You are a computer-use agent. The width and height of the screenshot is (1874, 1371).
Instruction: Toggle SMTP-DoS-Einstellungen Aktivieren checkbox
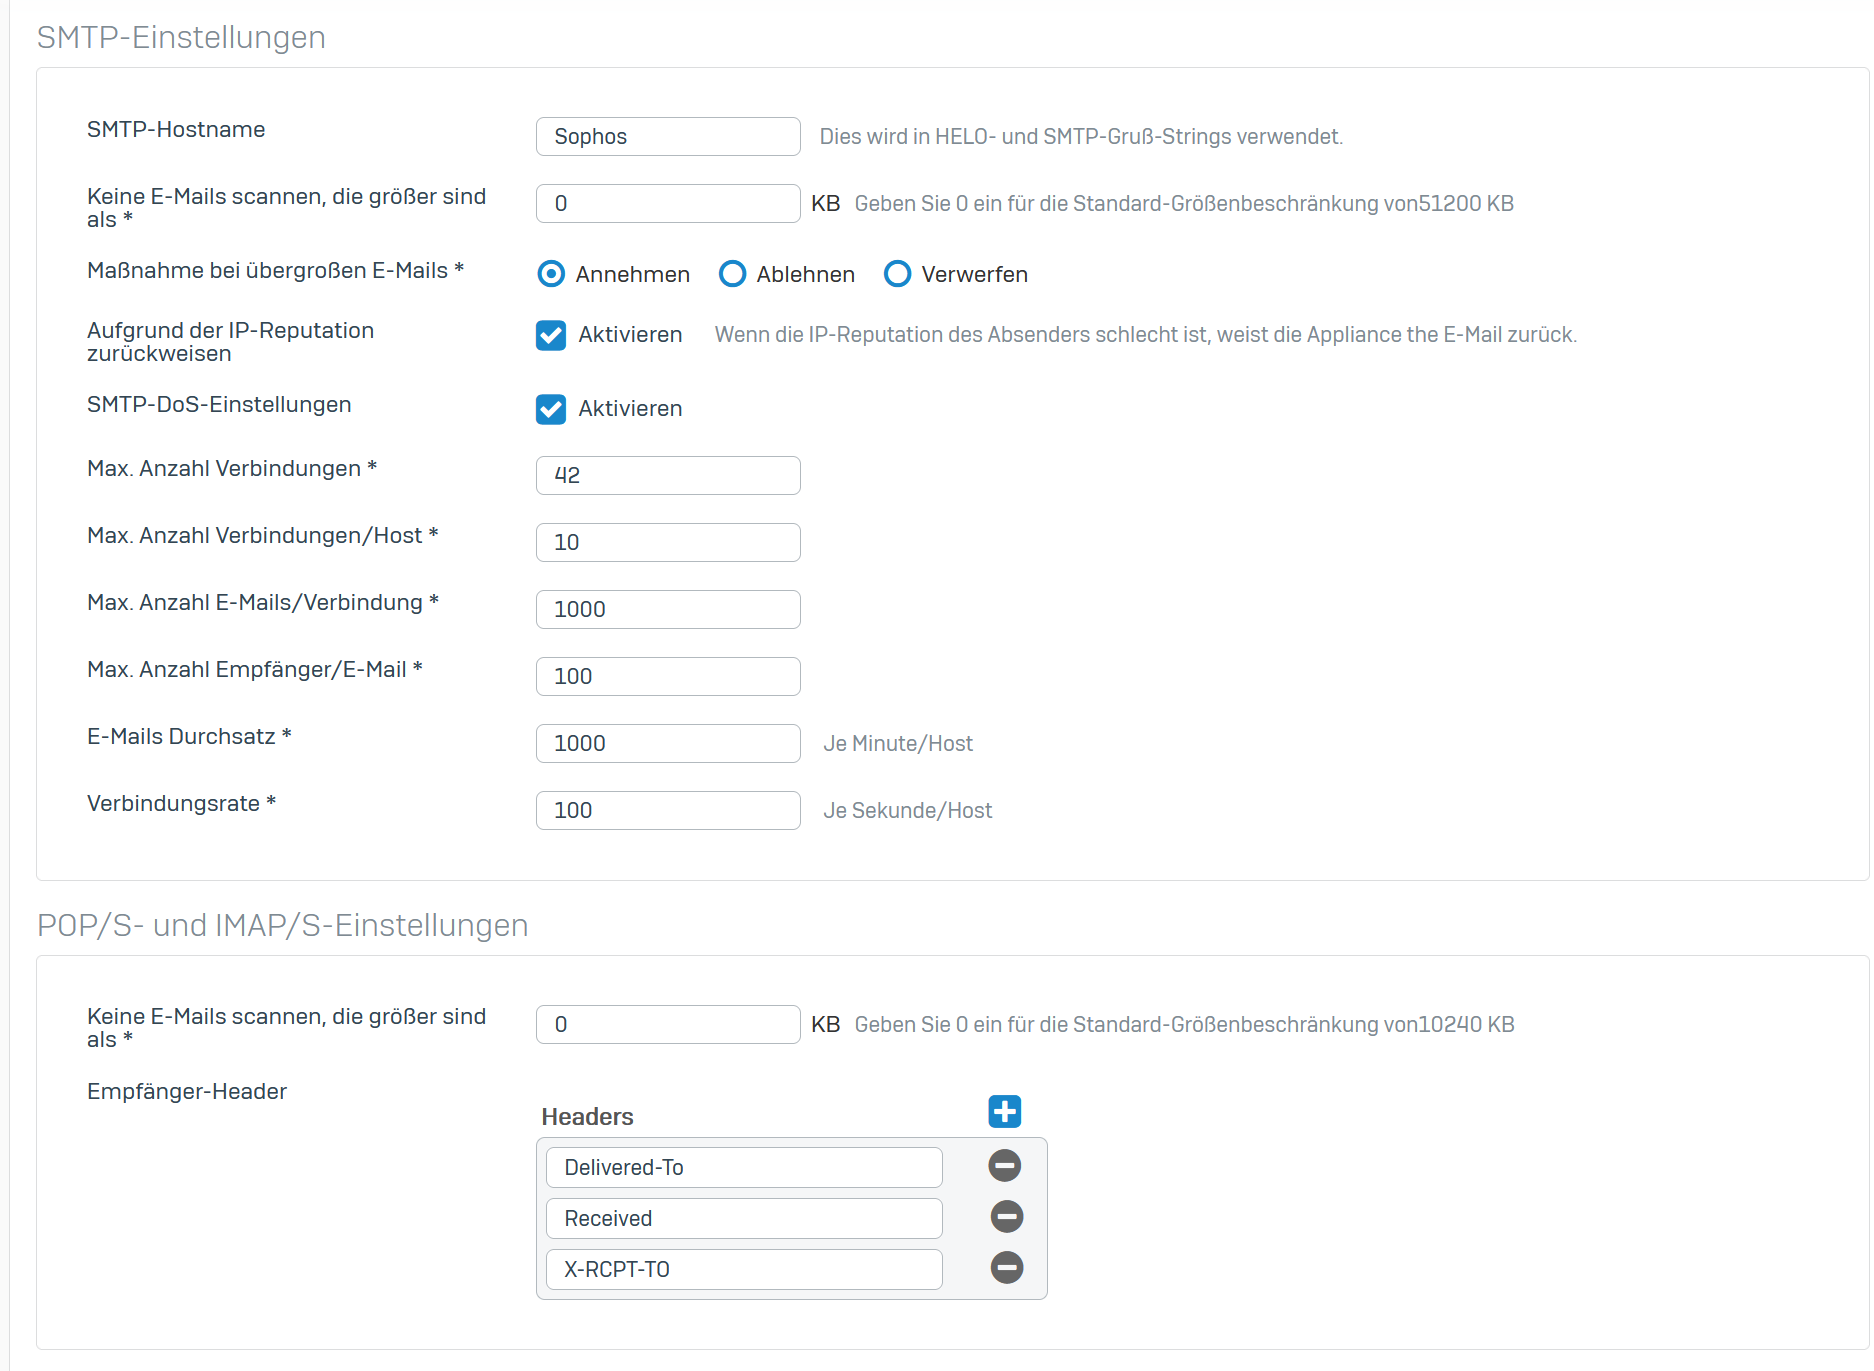click(x=551, y=409)
